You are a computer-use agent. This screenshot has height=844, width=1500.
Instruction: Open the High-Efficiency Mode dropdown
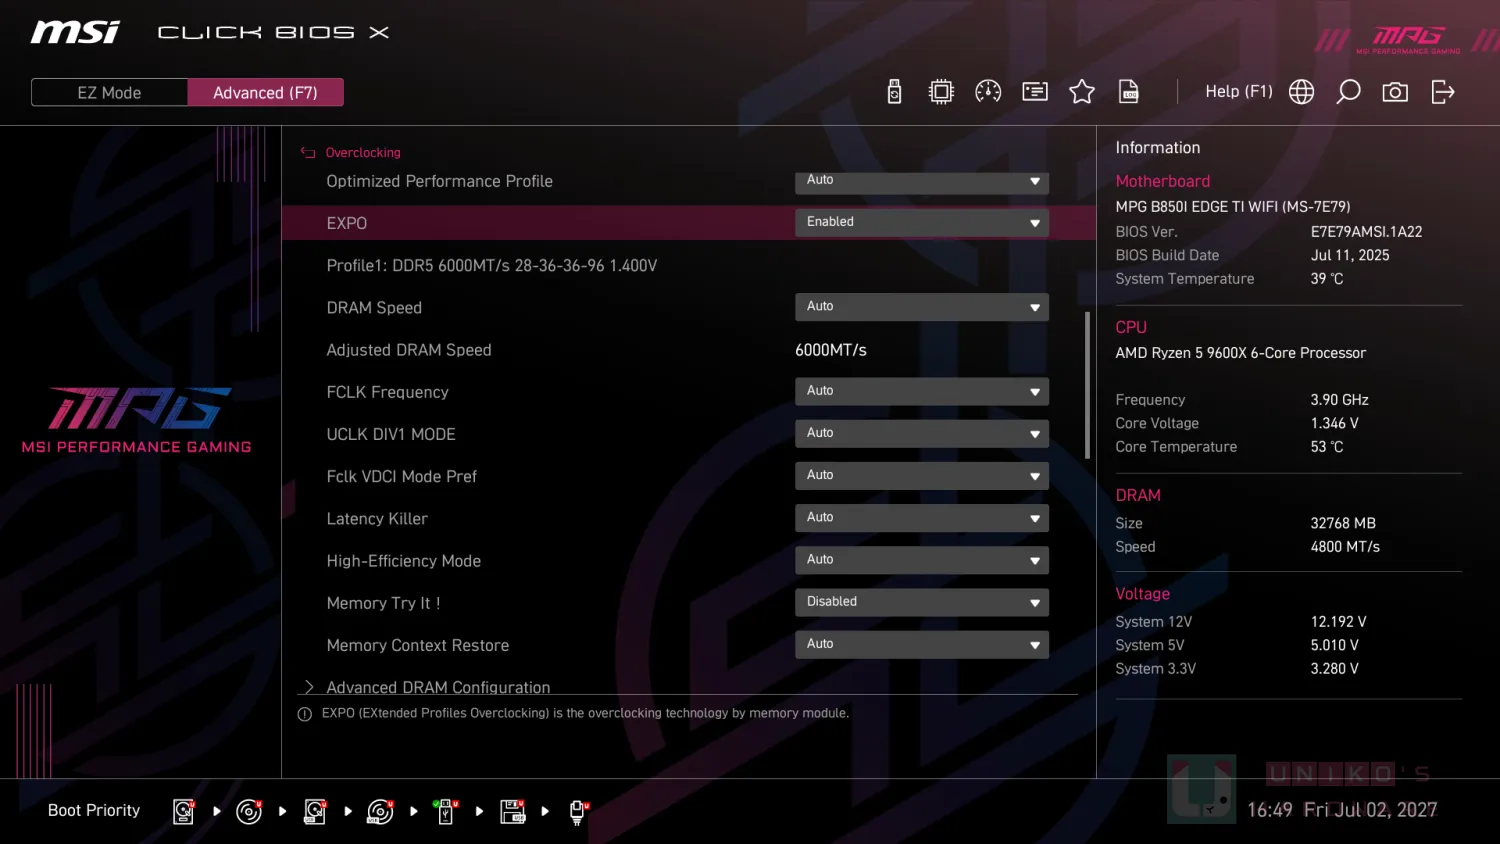(x=922, y=560)
